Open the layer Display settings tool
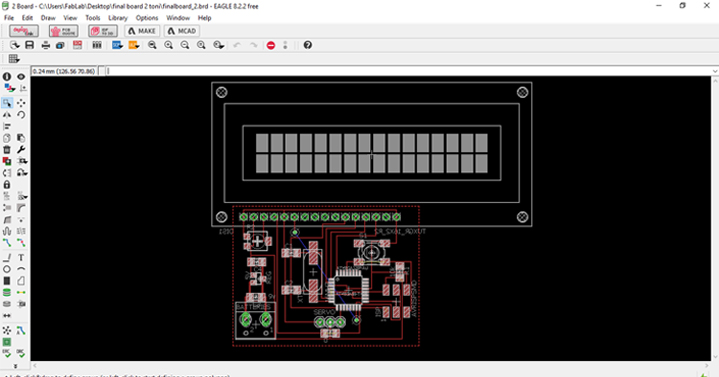719x377 pixels. (x=9, y=88)
